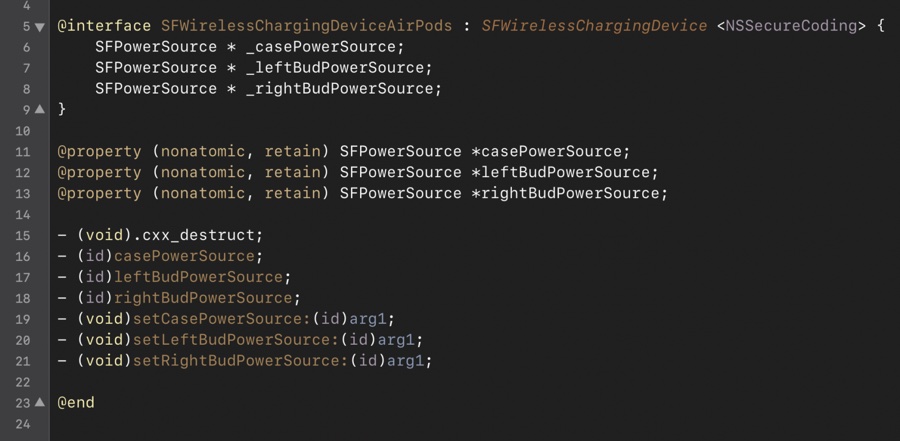This screenshot has height=441, width=900.
Task: Collapse the @interface block fold arrow on line 5
Action: click(x=39, y=26)
